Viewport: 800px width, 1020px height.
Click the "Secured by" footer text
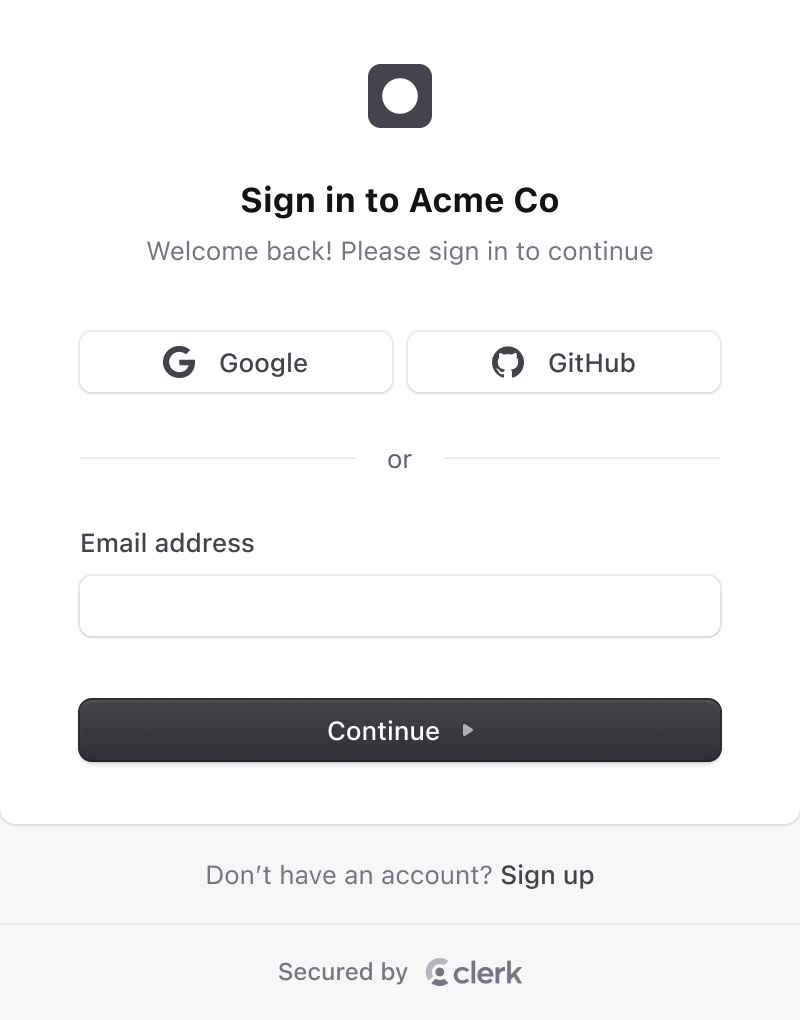pos(343,972)
